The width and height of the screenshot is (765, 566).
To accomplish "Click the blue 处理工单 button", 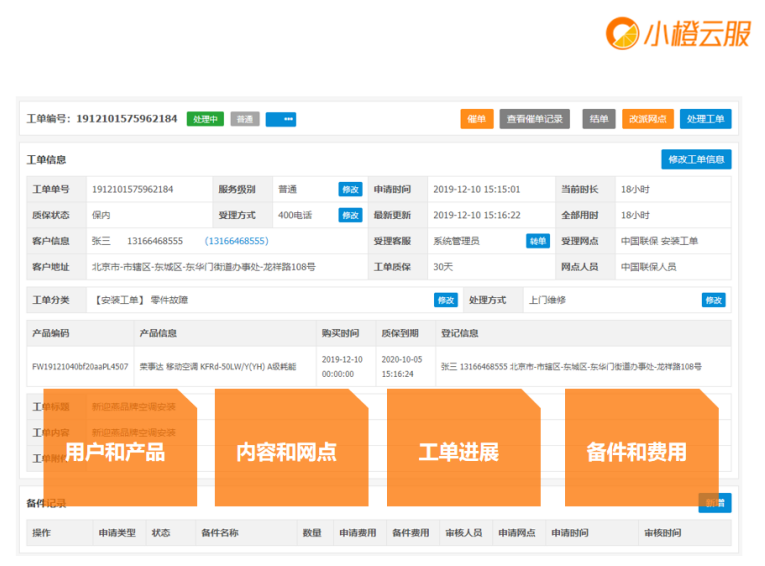I will (x=705, y=119).
